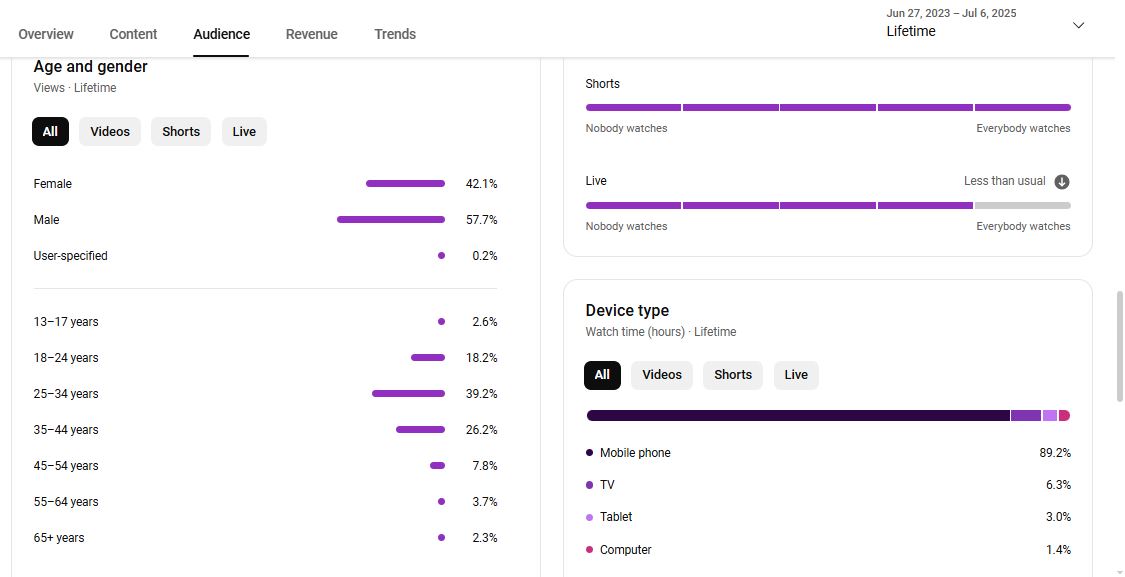
Task: Go to the Trends tab
Action: coord(395,34)
